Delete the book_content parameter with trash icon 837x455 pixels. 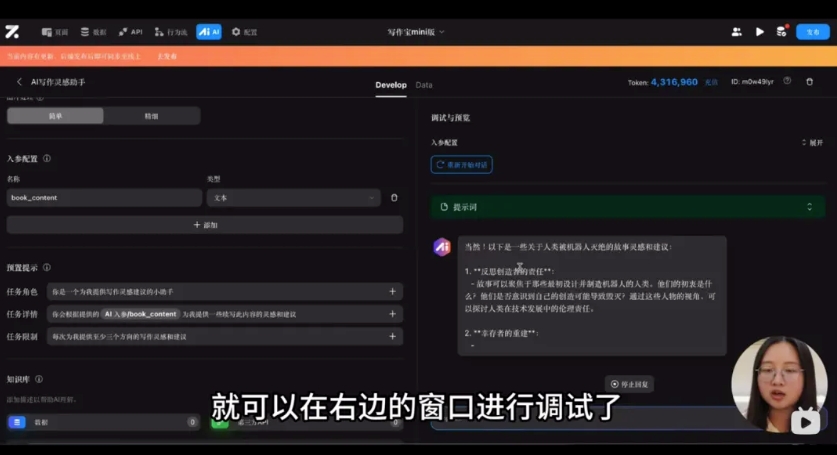point(394,198)
